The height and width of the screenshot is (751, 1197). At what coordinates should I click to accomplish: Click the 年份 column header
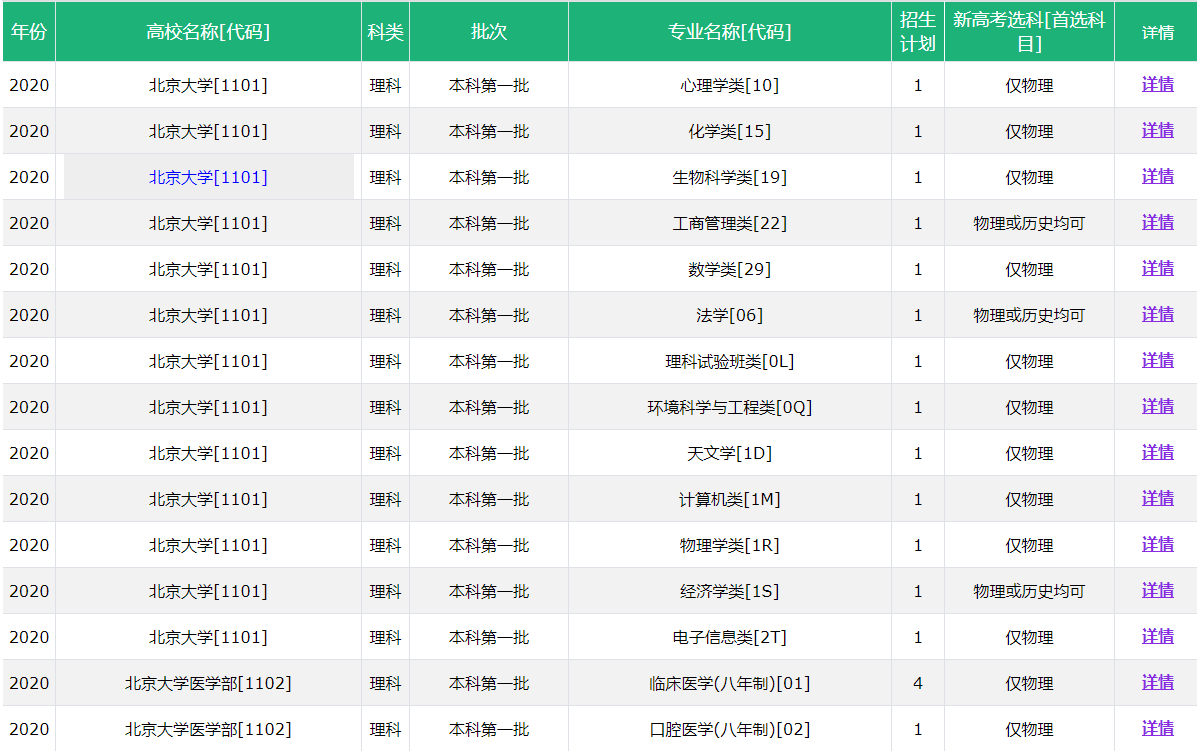(28, 32)
